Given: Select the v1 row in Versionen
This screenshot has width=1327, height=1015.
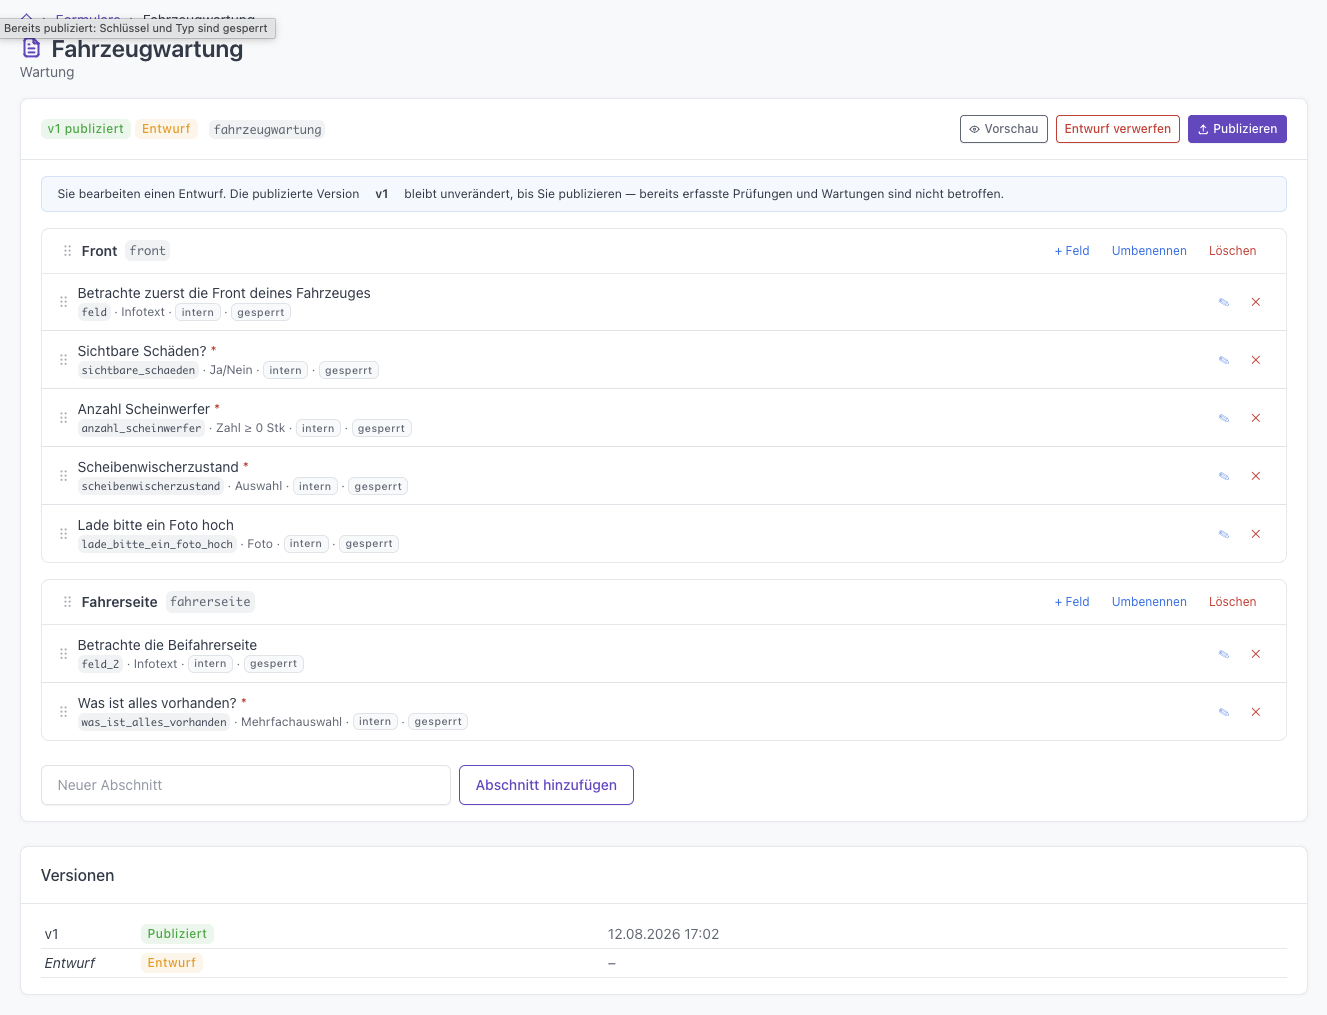Looking at the screenshot, I should point(664,934).
